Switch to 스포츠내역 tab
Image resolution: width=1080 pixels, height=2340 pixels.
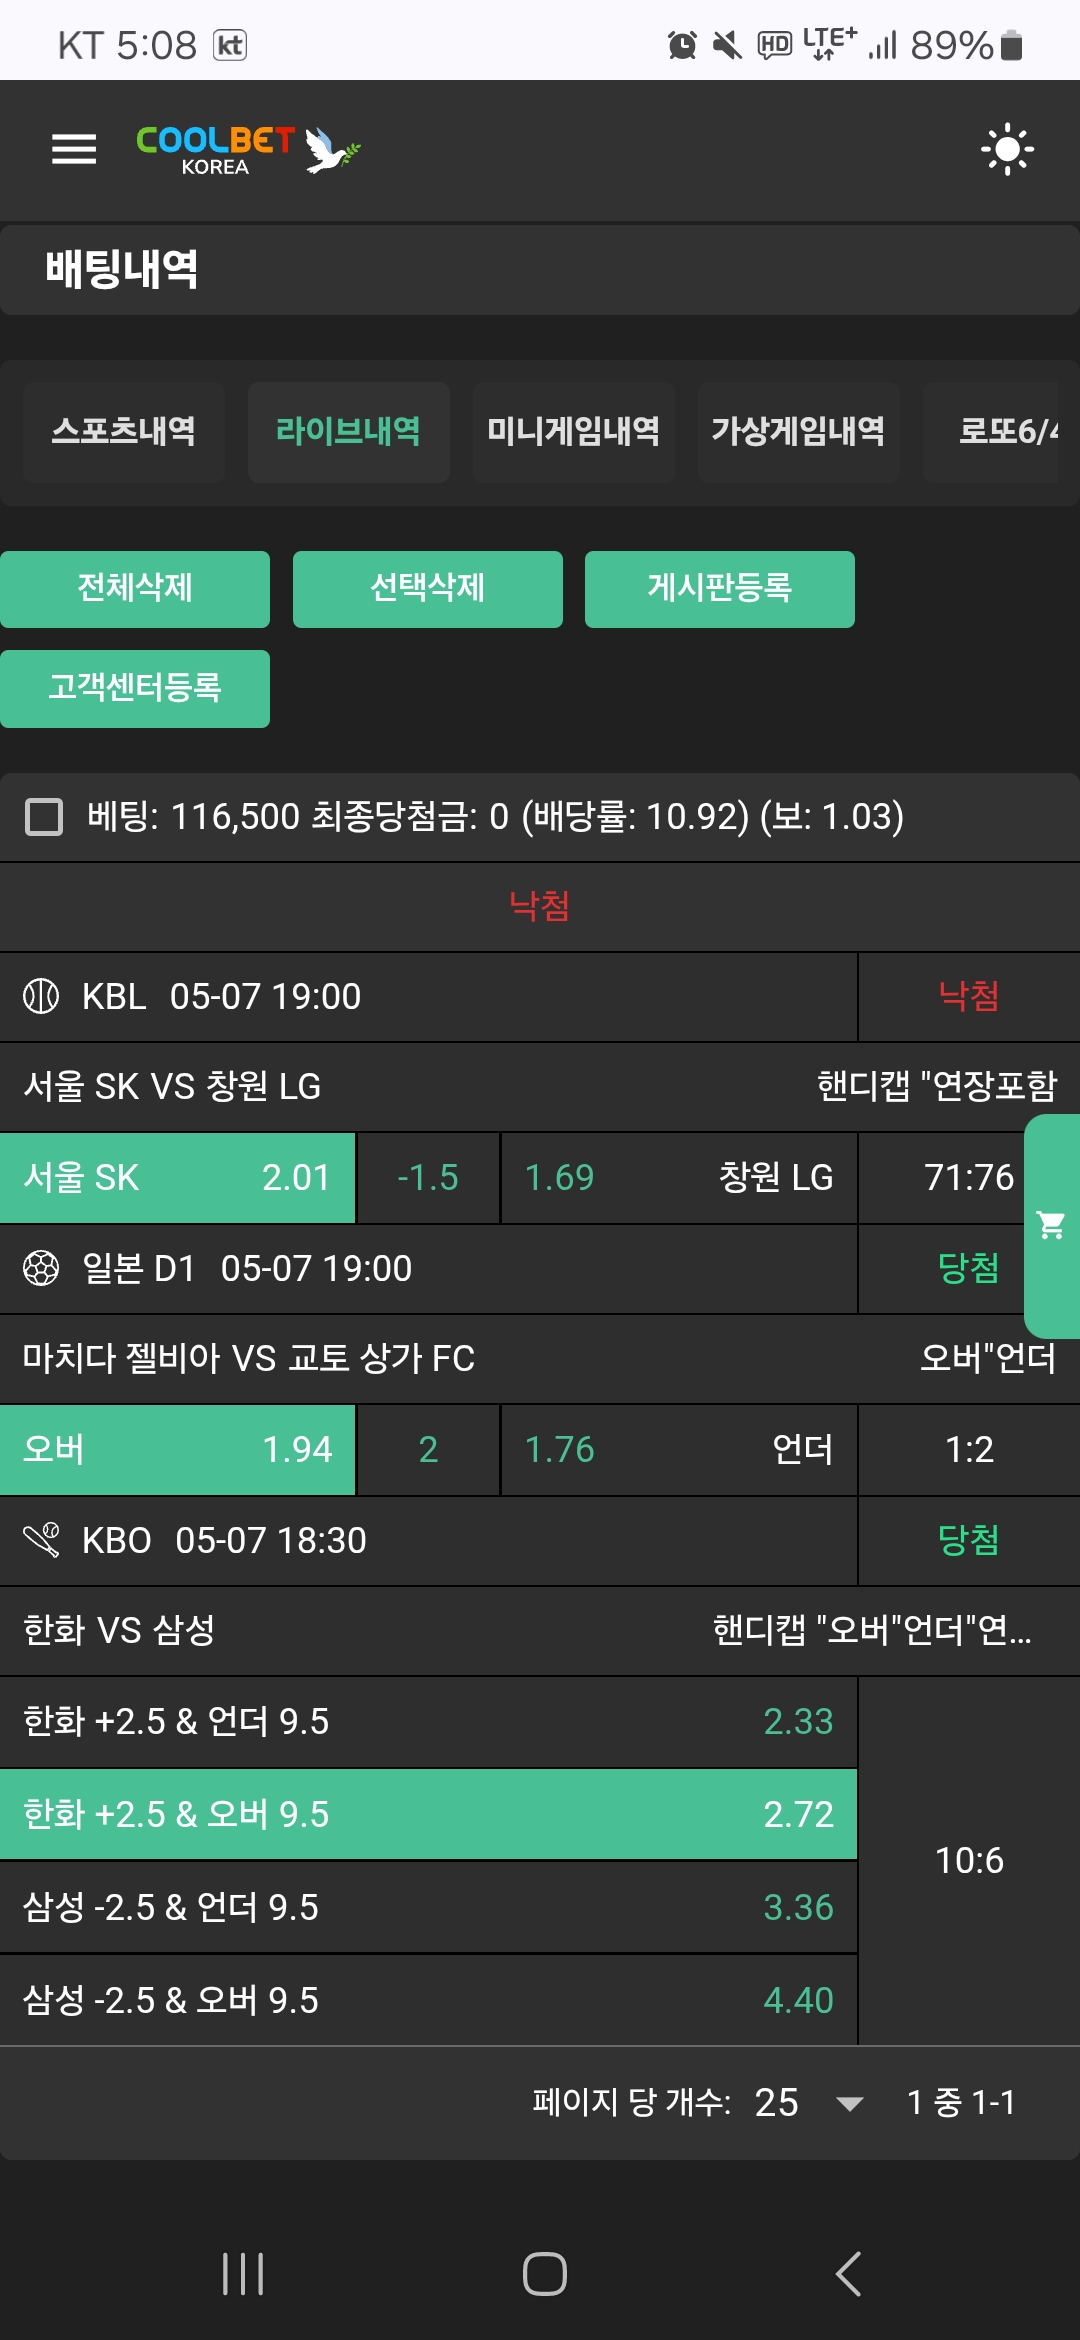124,432
